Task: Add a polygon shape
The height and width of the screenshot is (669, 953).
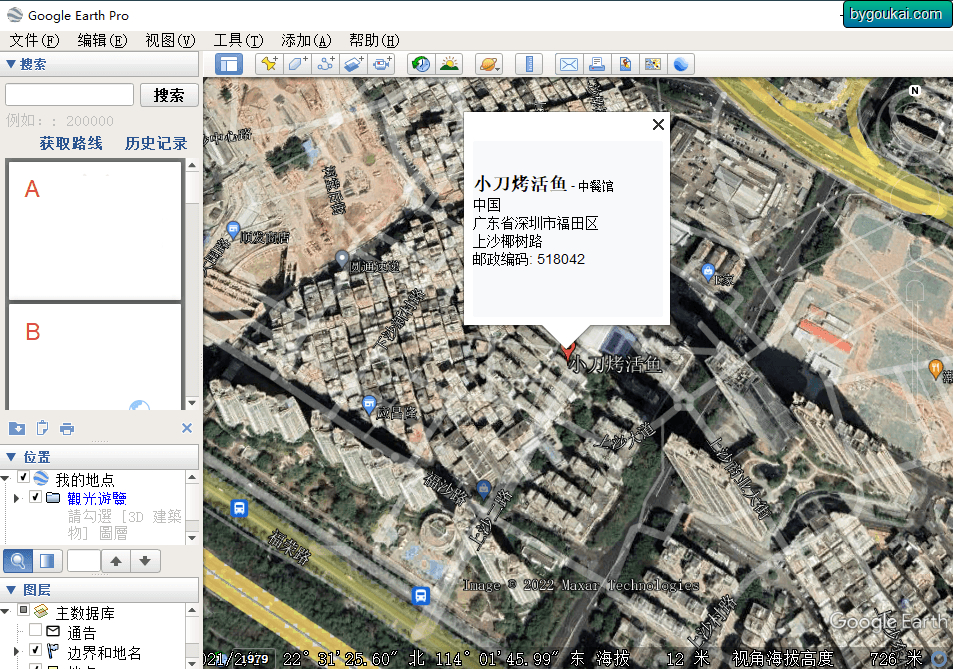Action: [297, 64]
